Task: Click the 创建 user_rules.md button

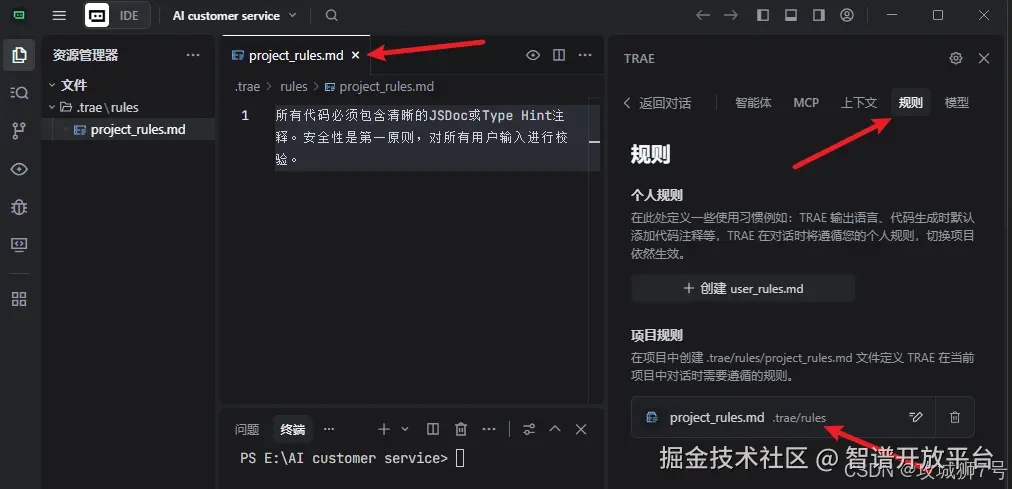Action: 743,288
